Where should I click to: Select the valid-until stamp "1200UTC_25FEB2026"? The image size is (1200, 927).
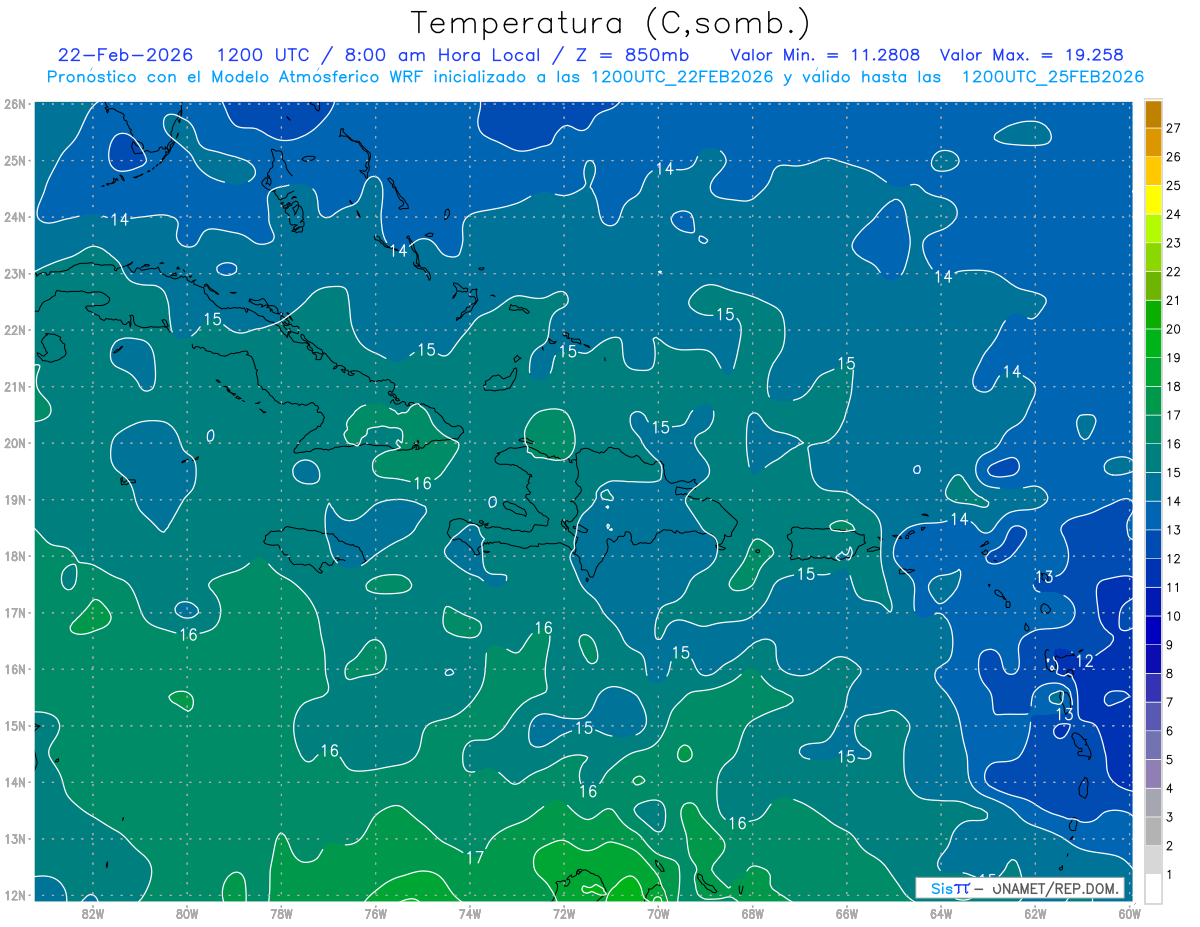1052,77
